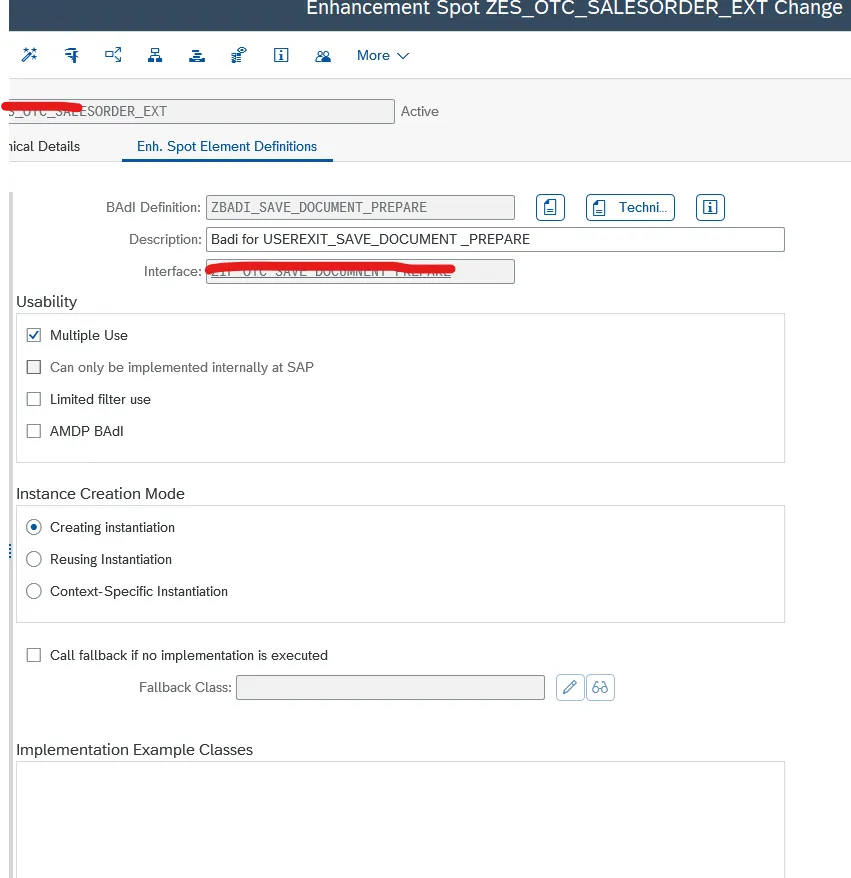The width and height of the screenshot is (851, 878).
Task: Click the information icon in top toolbar
Action: (281, 55)
